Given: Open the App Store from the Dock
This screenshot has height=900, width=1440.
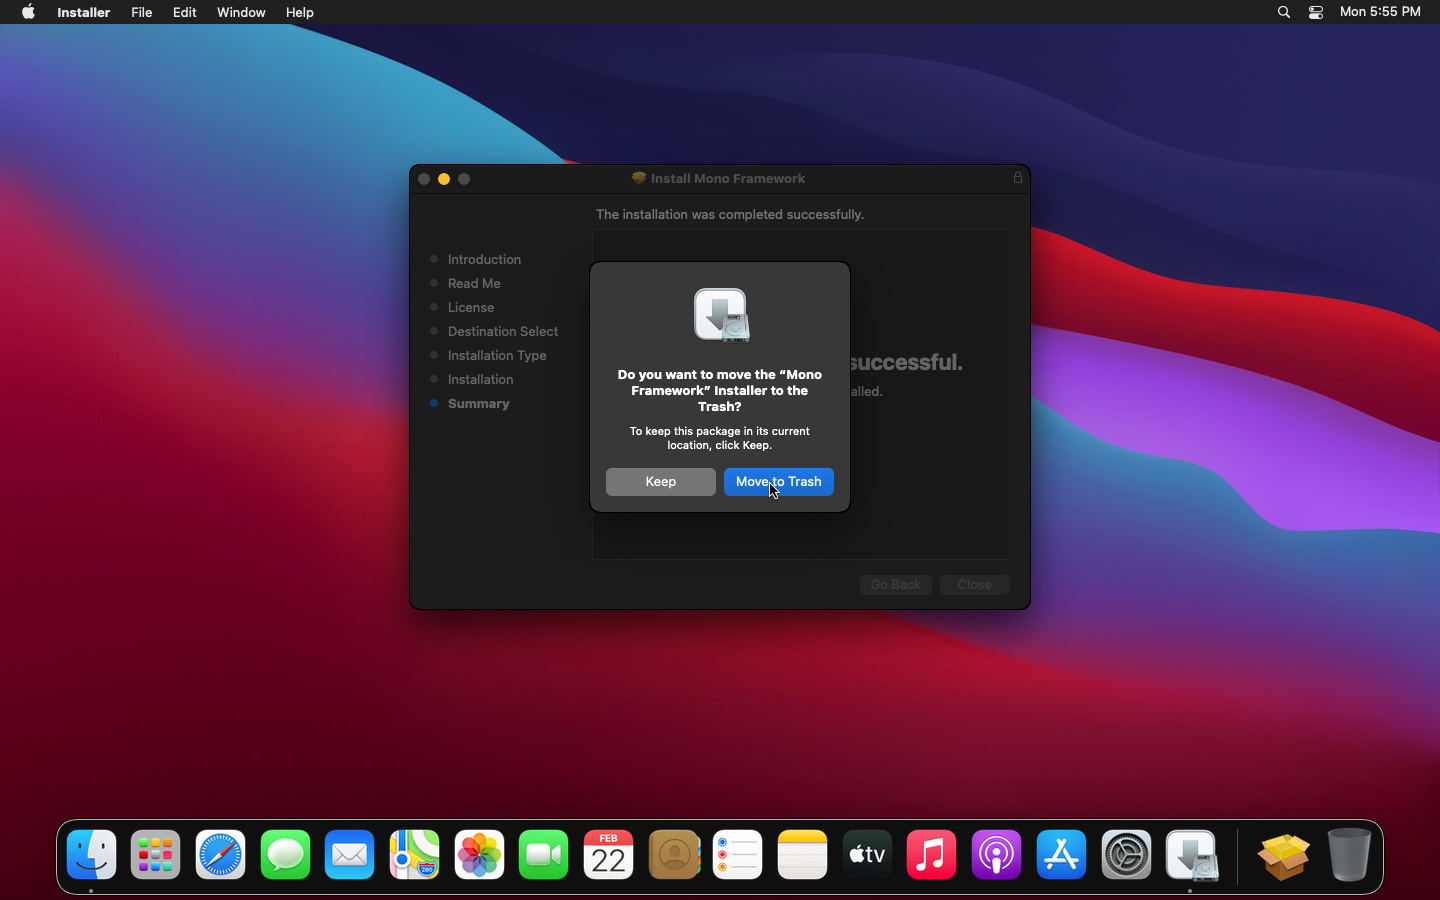Looking at the screenshot, I should [1061, 855].
